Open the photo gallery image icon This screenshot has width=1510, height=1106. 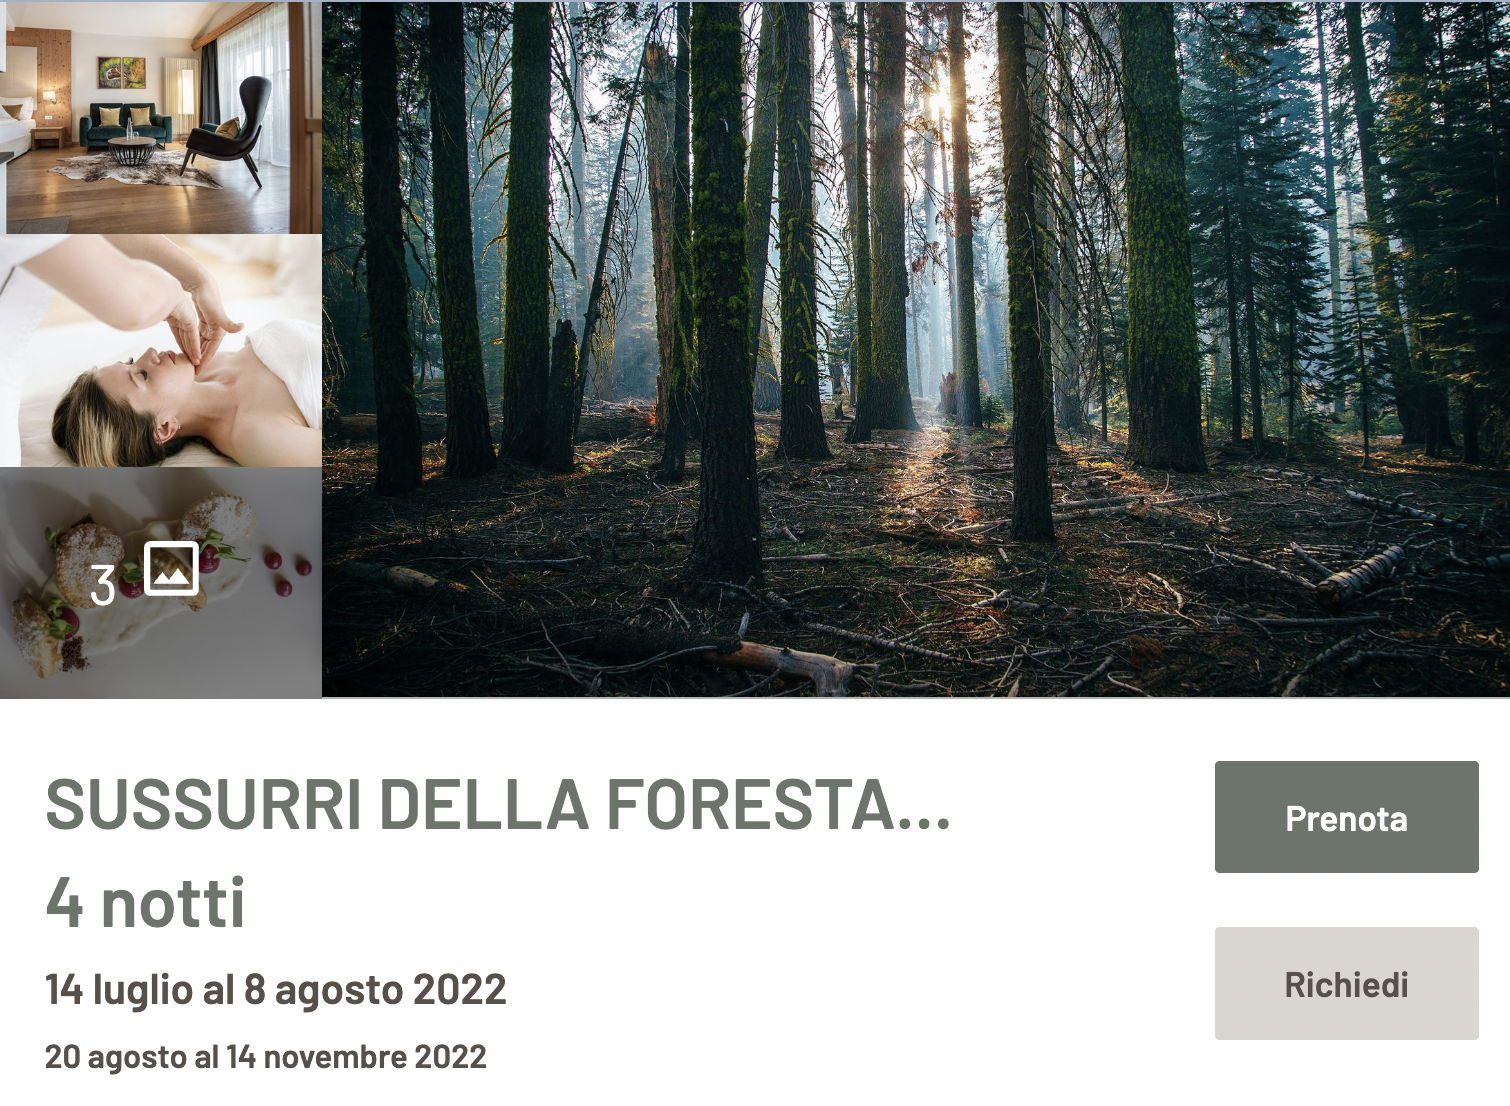(x=171, y=568)
